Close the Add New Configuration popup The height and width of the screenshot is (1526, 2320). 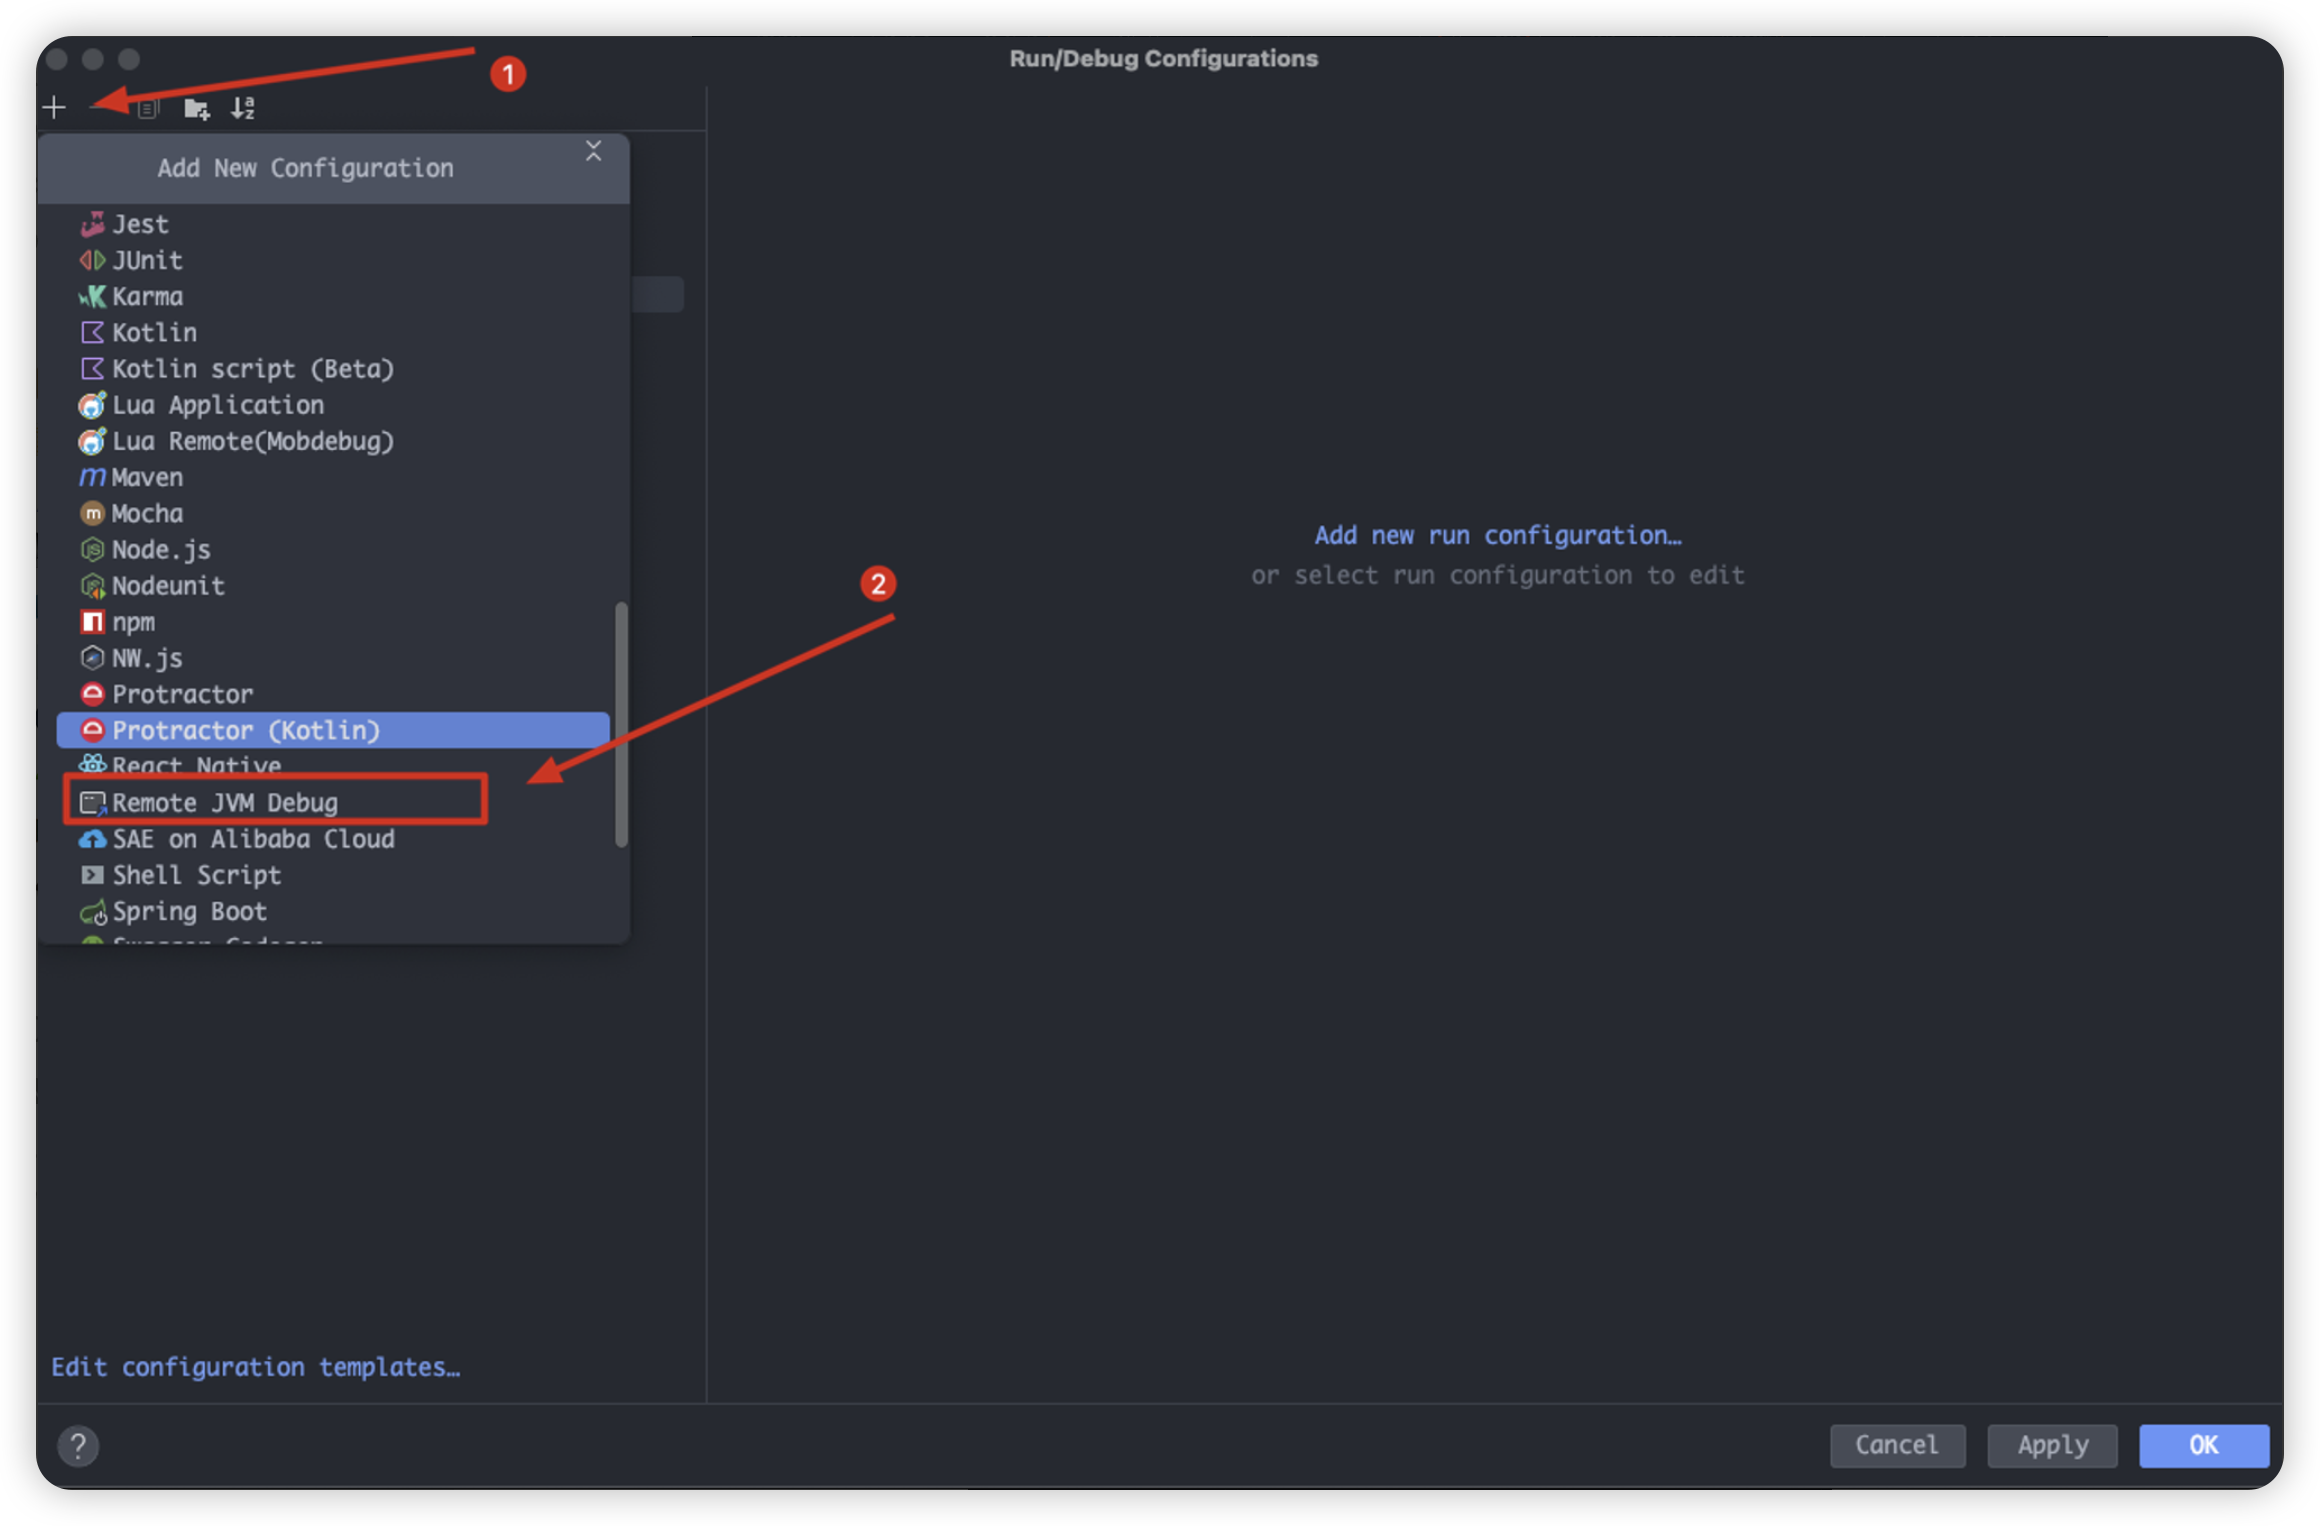pyautogui.click(x=593, y=152)
